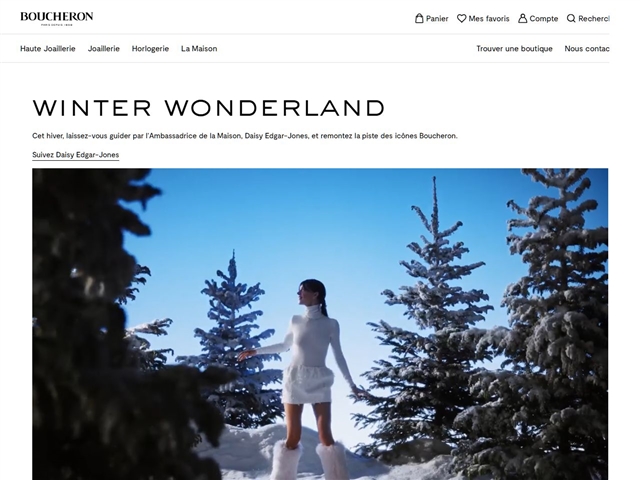Follow the Suivez Daisy Edgar-Jones link
640x480 pixels.
coord(76,155)
